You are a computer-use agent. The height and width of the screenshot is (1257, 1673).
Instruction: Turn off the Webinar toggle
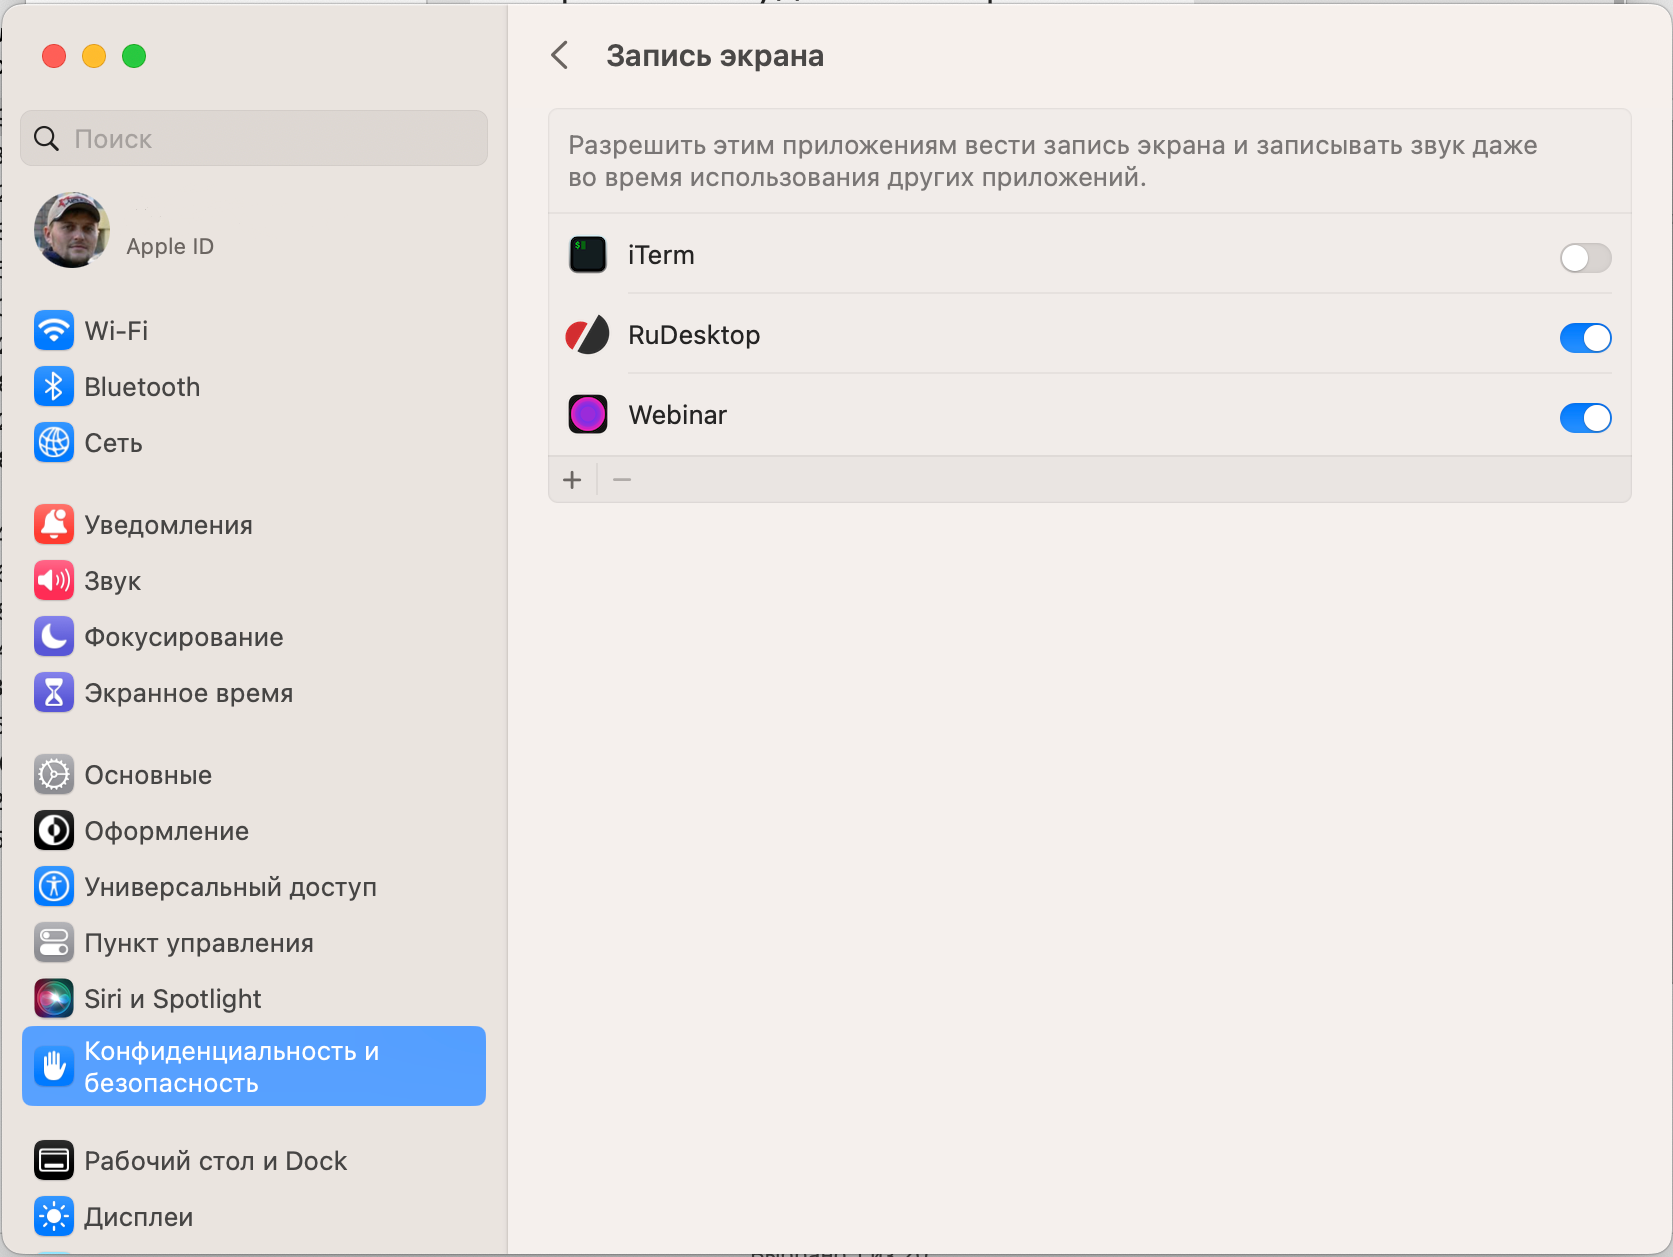click(x=1586, y=418)
